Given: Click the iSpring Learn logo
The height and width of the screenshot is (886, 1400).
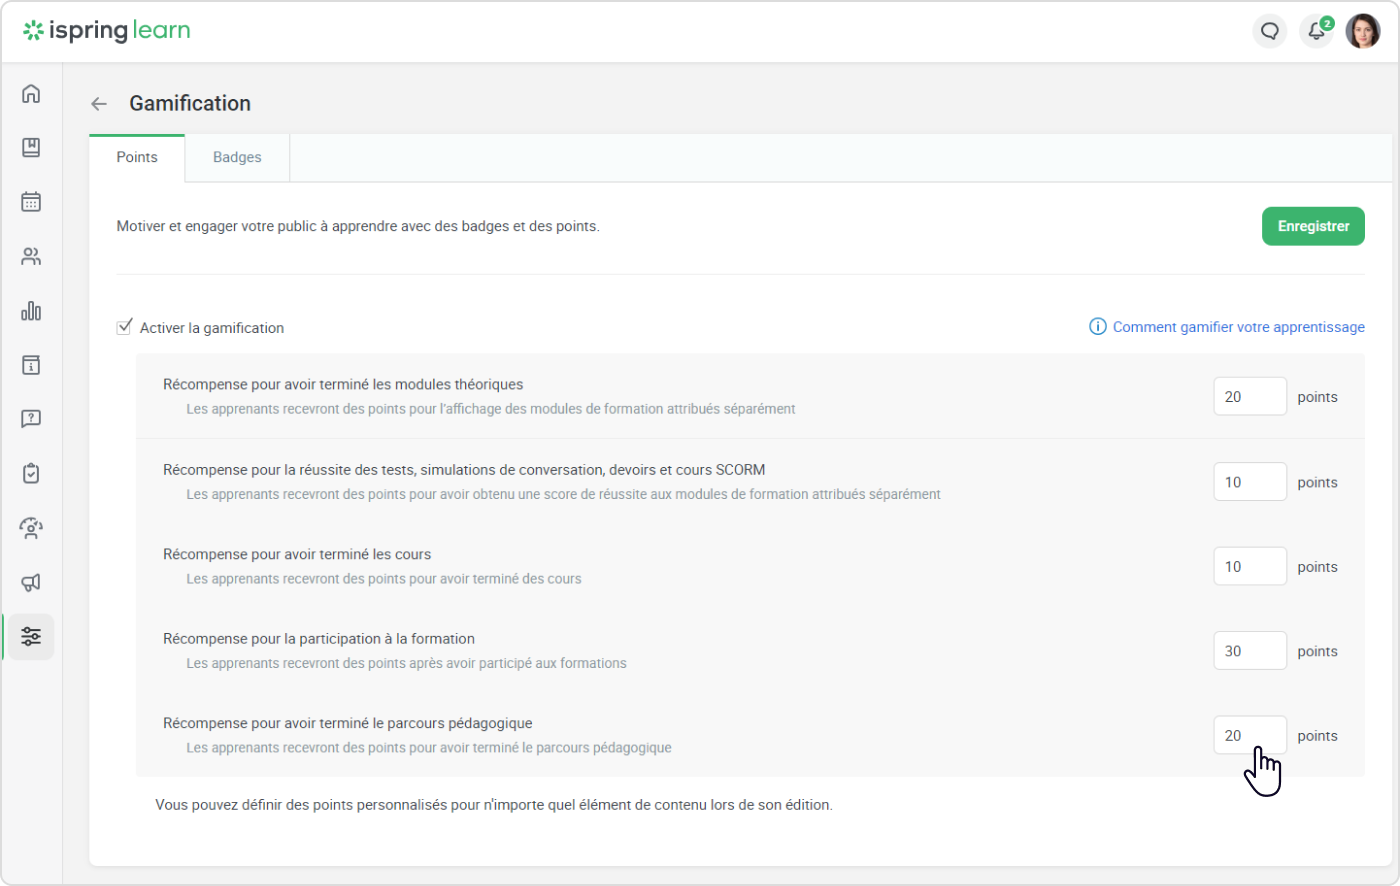Looking at the screenshot, I should (107, 31).
